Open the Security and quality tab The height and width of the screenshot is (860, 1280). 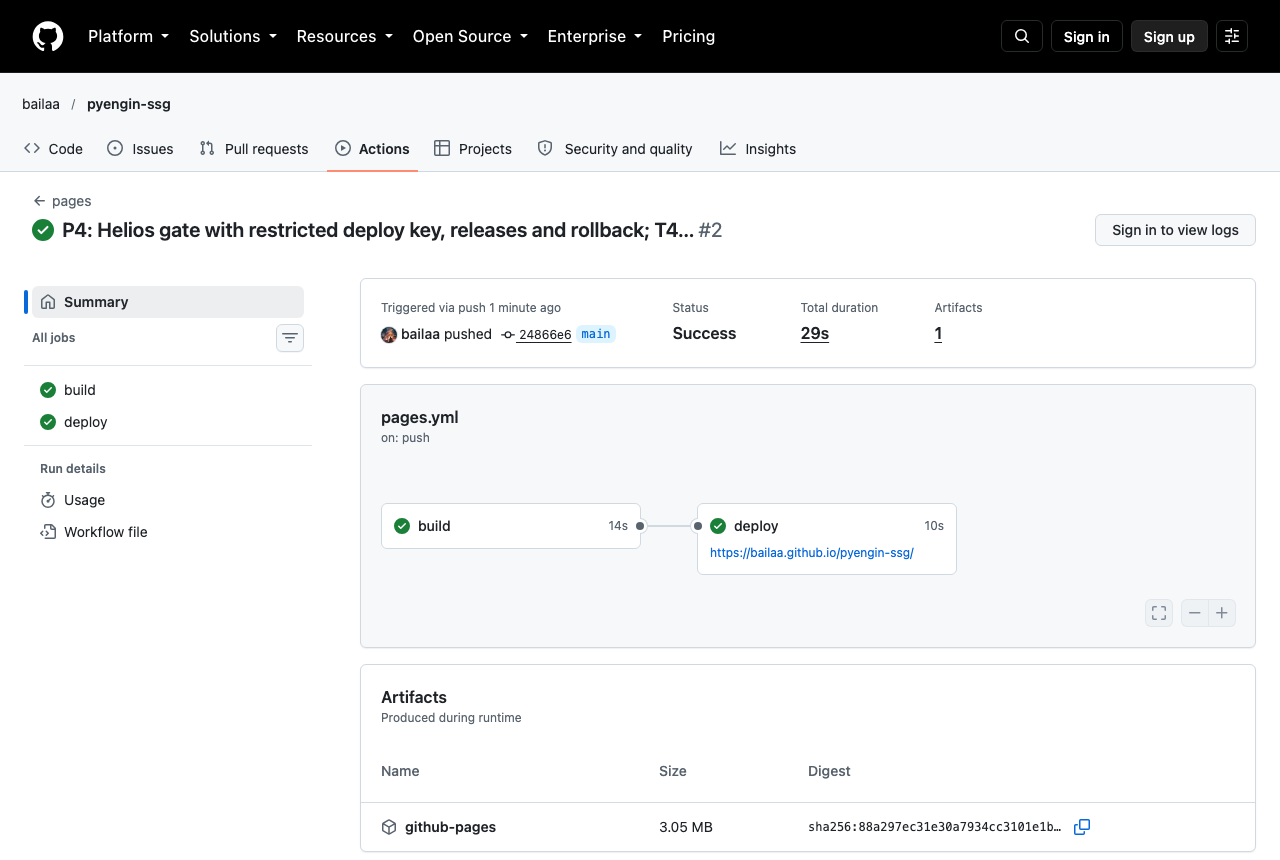[x=615, y=149]
